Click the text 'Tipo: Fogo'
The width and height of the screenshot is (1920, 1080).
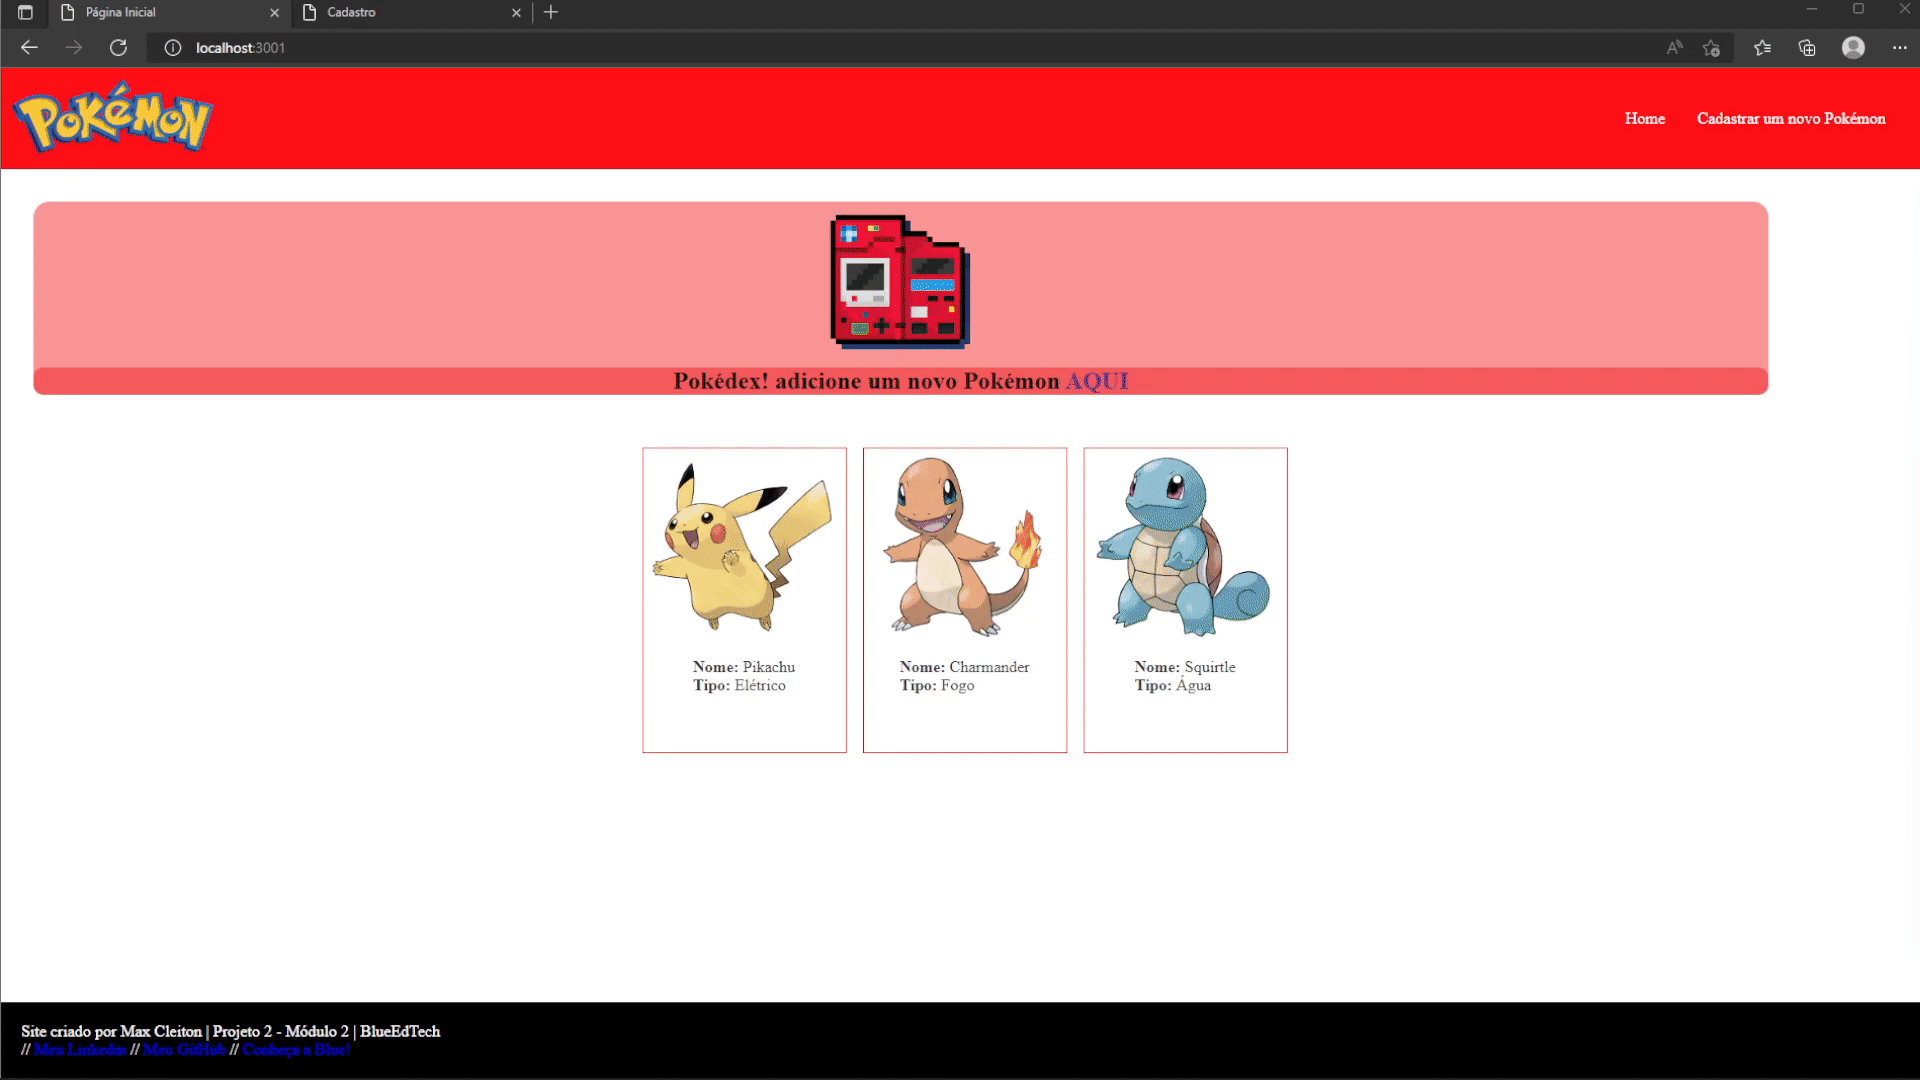[x=936, y=685]
